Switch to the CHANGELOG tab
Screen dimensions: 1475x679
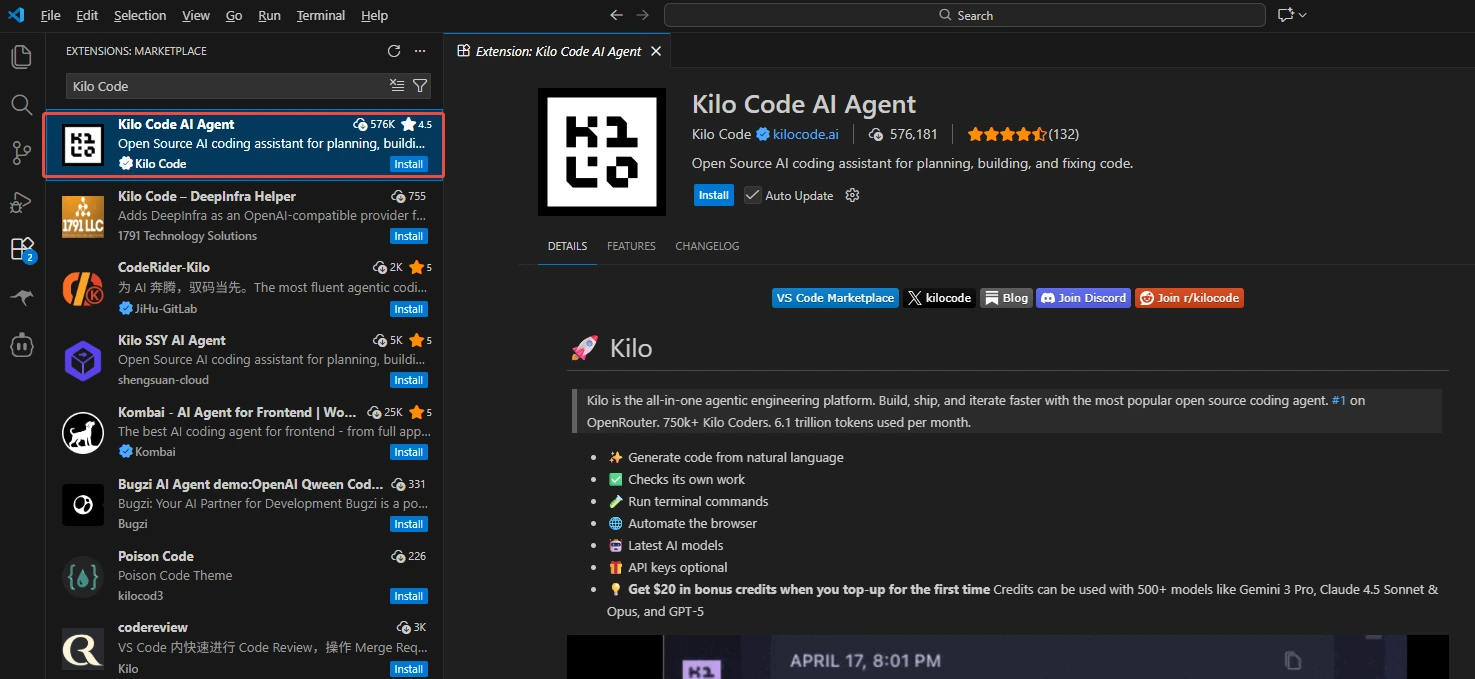click(x=707, y=245)
